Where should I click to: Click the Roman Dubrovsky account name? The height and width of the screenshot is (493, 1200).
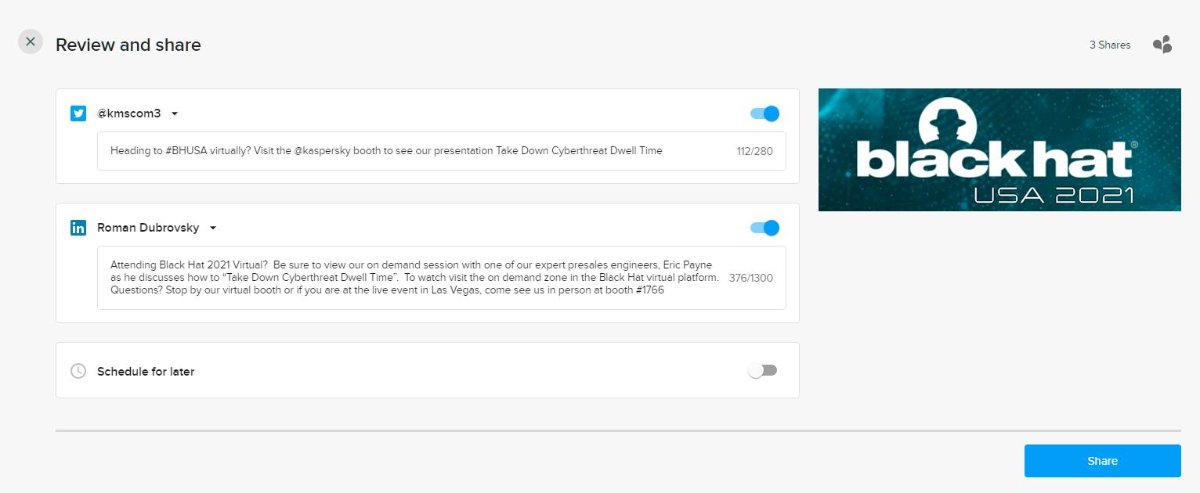pyautogui.click(x=148, y=228)
